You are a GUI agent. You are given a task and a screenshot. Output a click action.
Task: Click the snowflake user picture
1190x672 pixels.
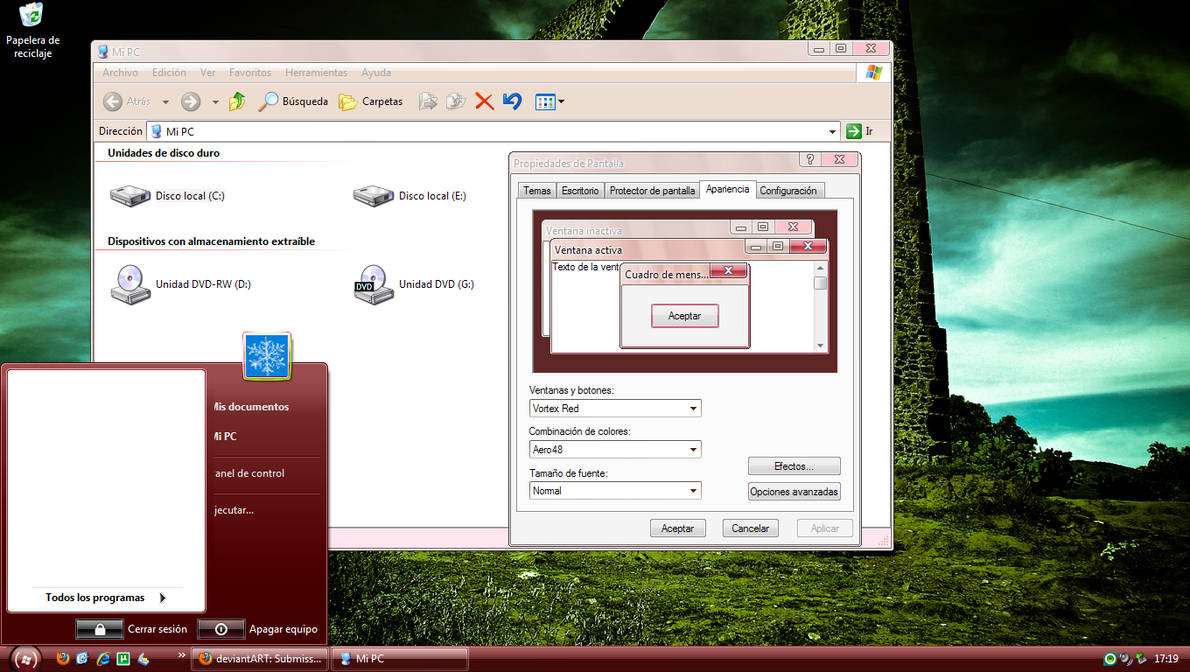(x=267, y=355)
